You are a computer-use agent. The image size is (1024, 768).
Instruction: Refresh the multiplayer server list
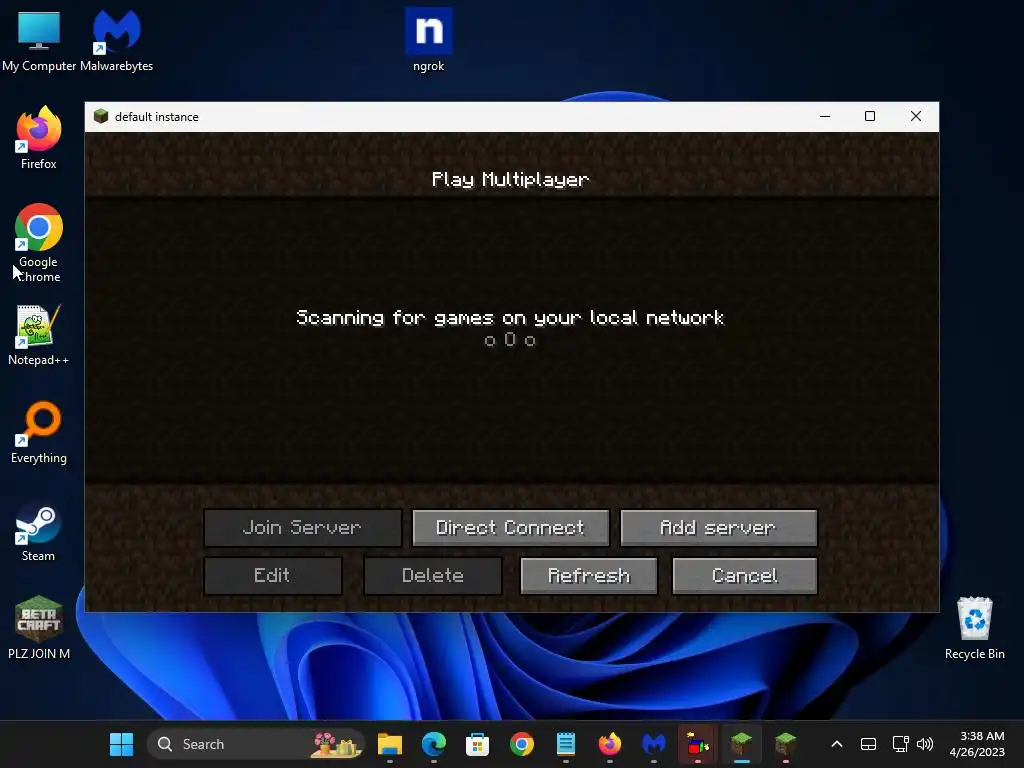(588, 575)
